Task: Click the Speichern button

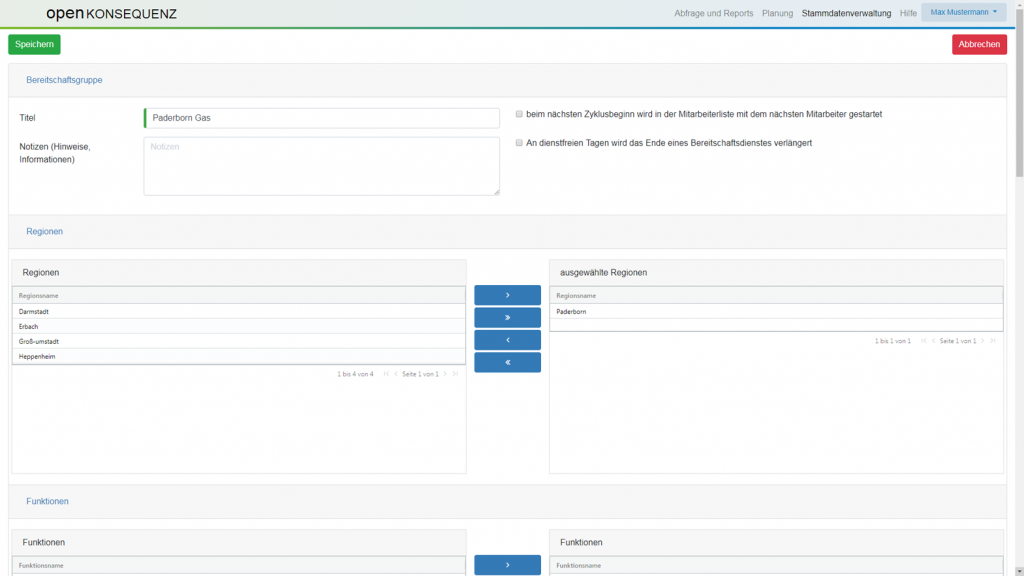Action: click(x=34, y=44)
